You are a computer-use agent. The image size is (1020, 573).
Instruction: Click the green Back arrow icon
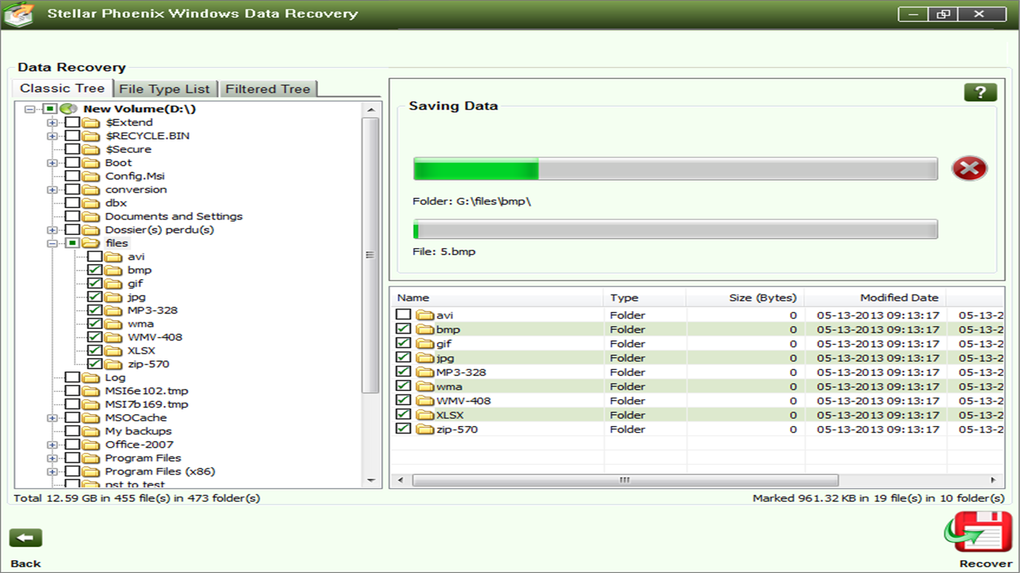(25, 538)
